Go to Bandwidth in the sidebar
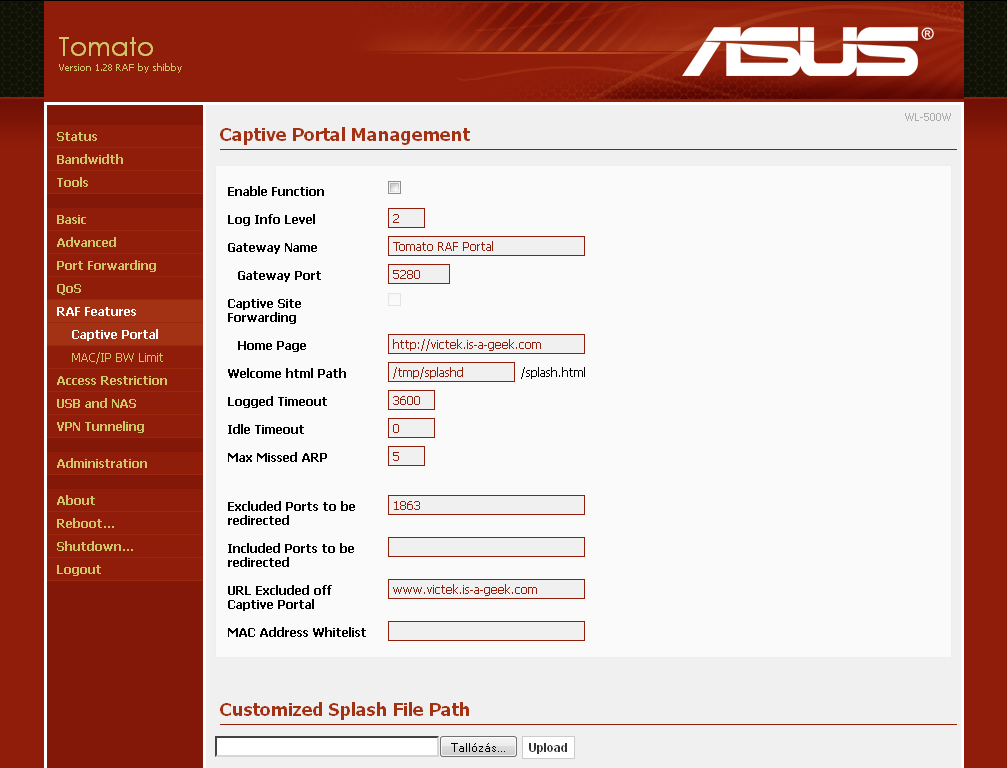 pyautogui.click(x=90, y=160)
